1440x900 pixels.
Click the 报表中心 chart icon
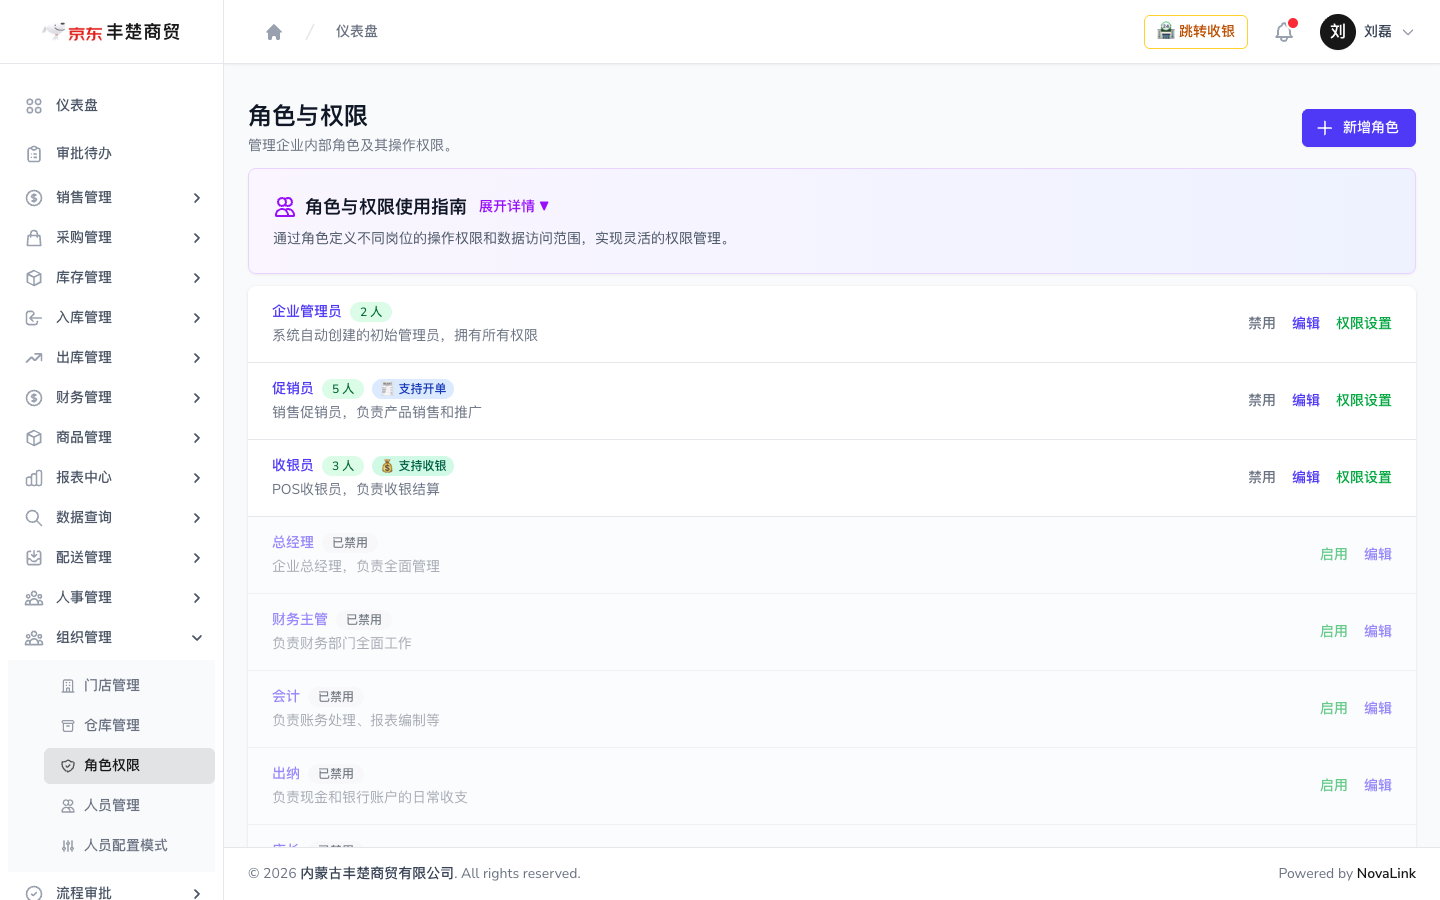tap(34, 478)
